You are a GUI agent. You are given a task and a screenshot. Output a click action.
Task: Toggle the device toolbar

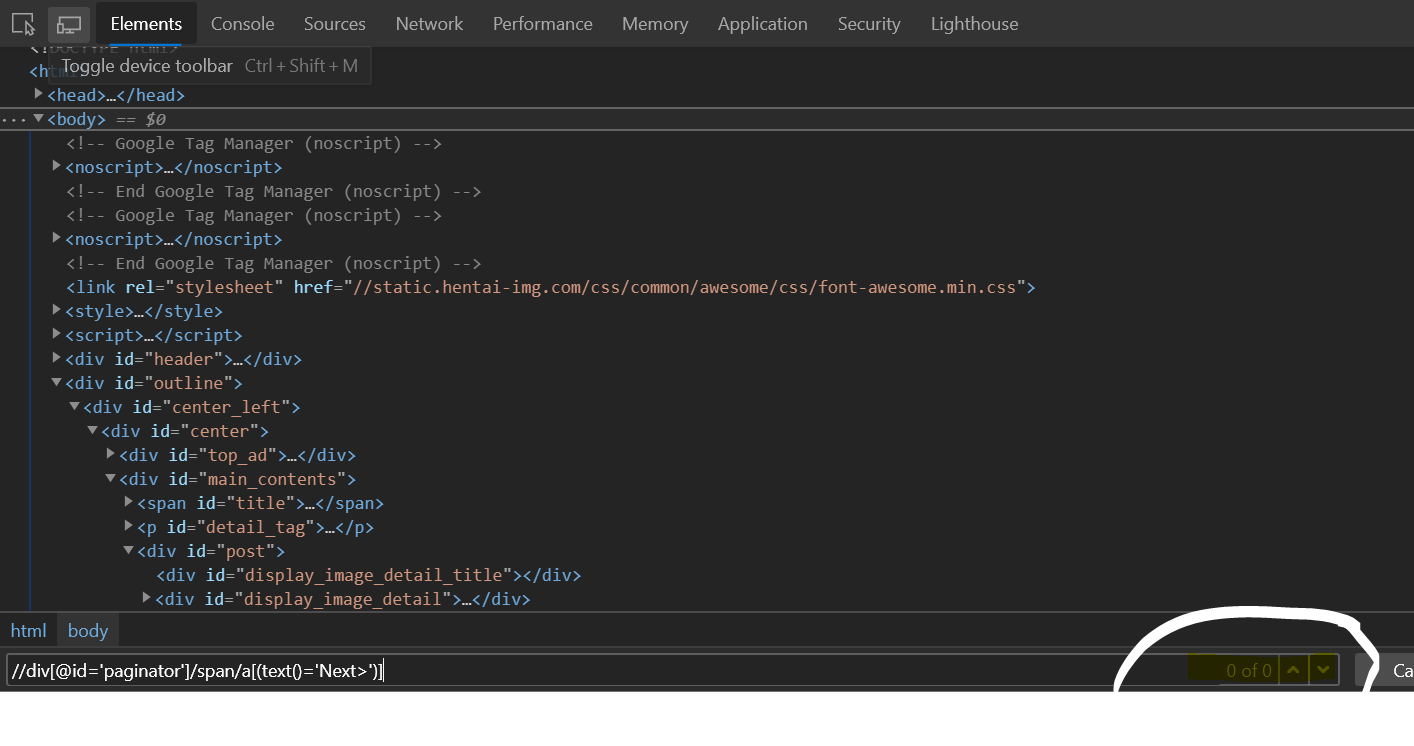pos(68,23)
